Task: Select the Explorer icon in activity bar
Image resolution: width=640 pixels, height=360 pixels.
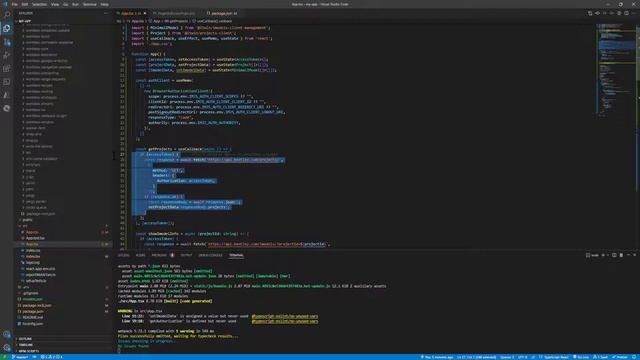Action: (7, 28)
